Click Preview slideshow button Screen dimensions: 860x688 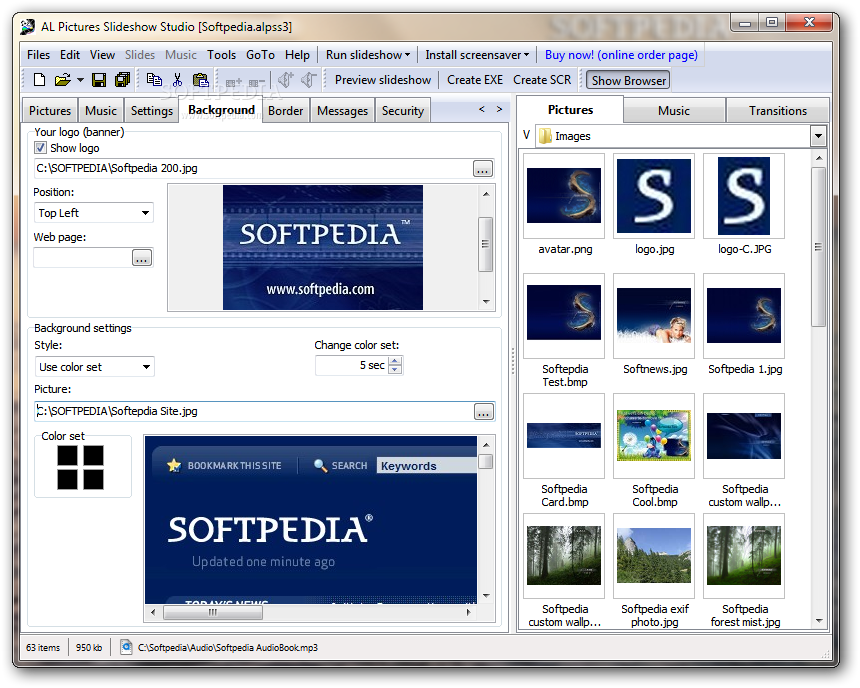(x=383, y=80)
